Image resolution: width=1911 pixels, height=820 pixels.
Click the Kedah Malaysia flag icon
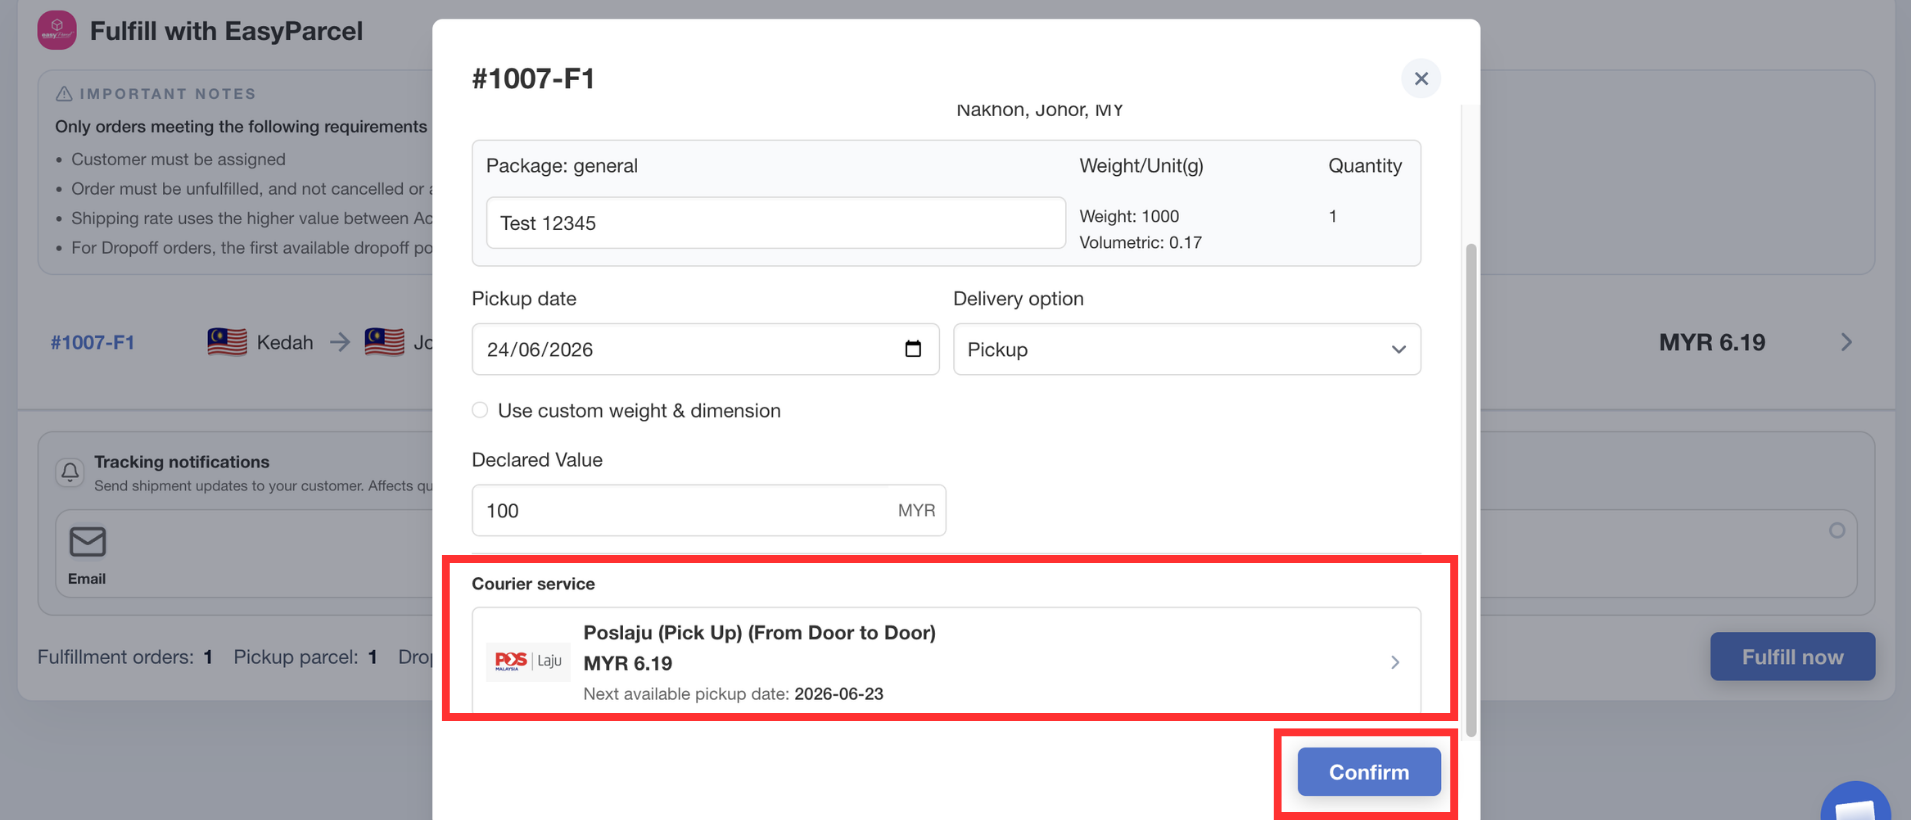pyautogui.click(x=227, y=342)
